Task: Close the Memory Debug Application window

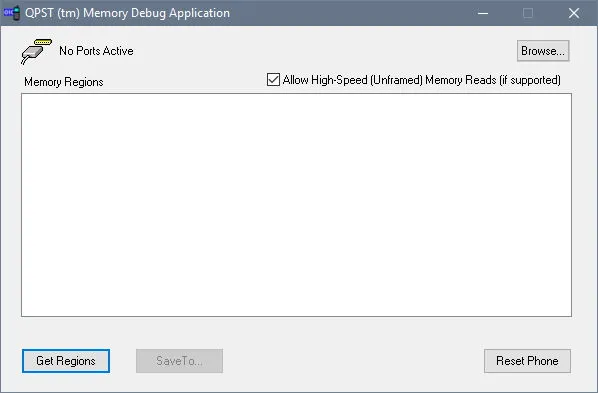Action: [574, 13]
